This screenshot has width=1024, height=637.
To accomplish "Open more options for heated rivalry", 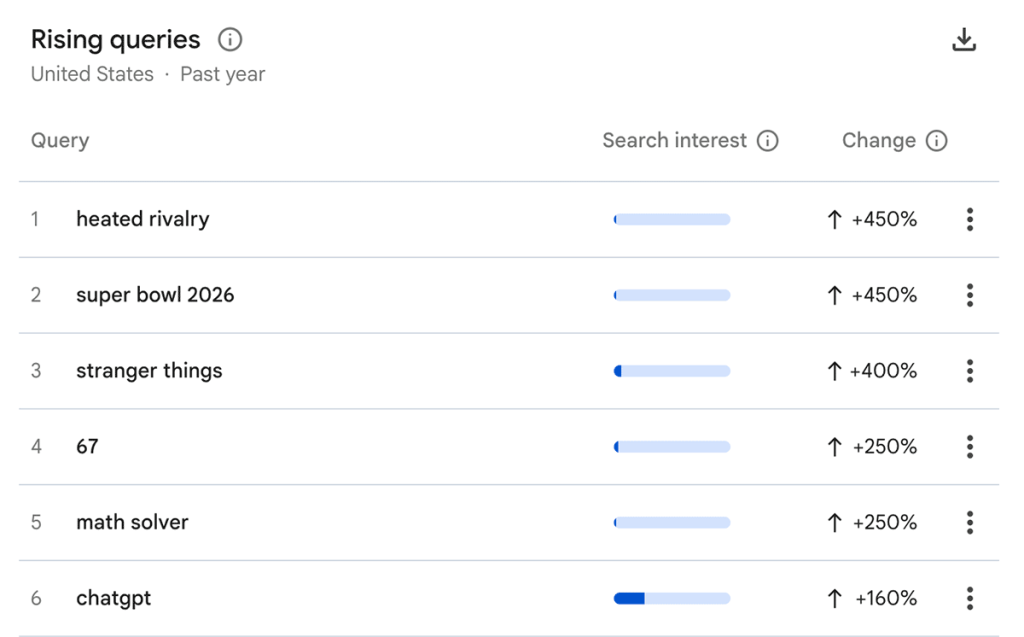I will (969, 220).
